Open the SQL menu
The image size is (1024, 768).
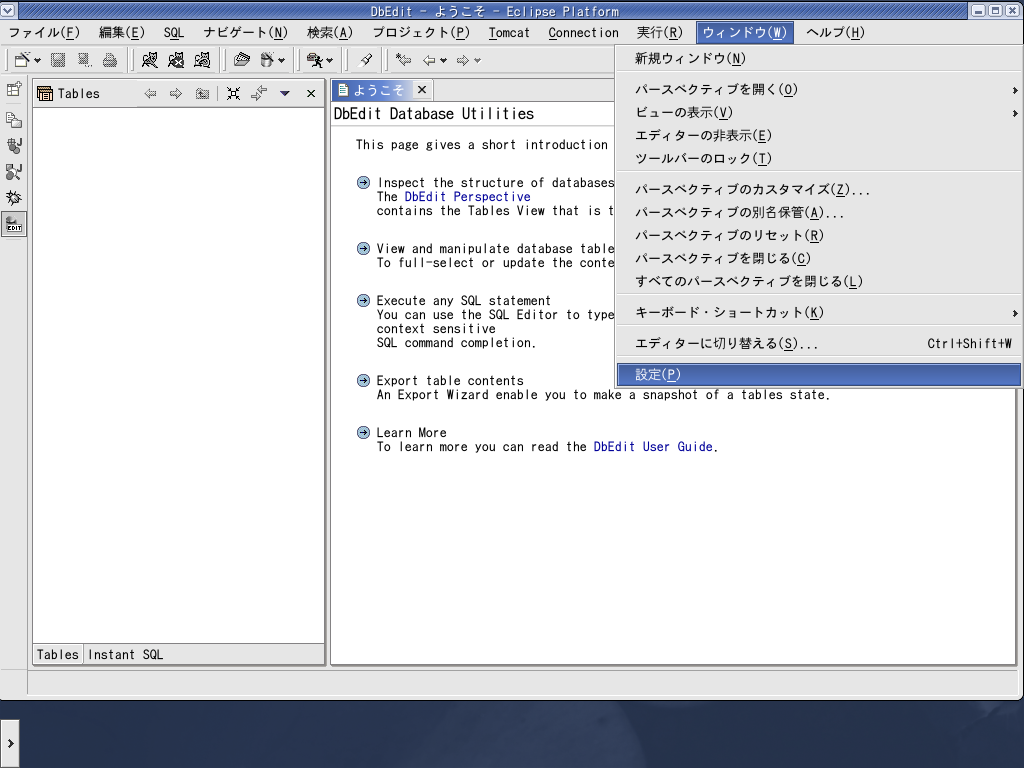(x=174, y=33)
